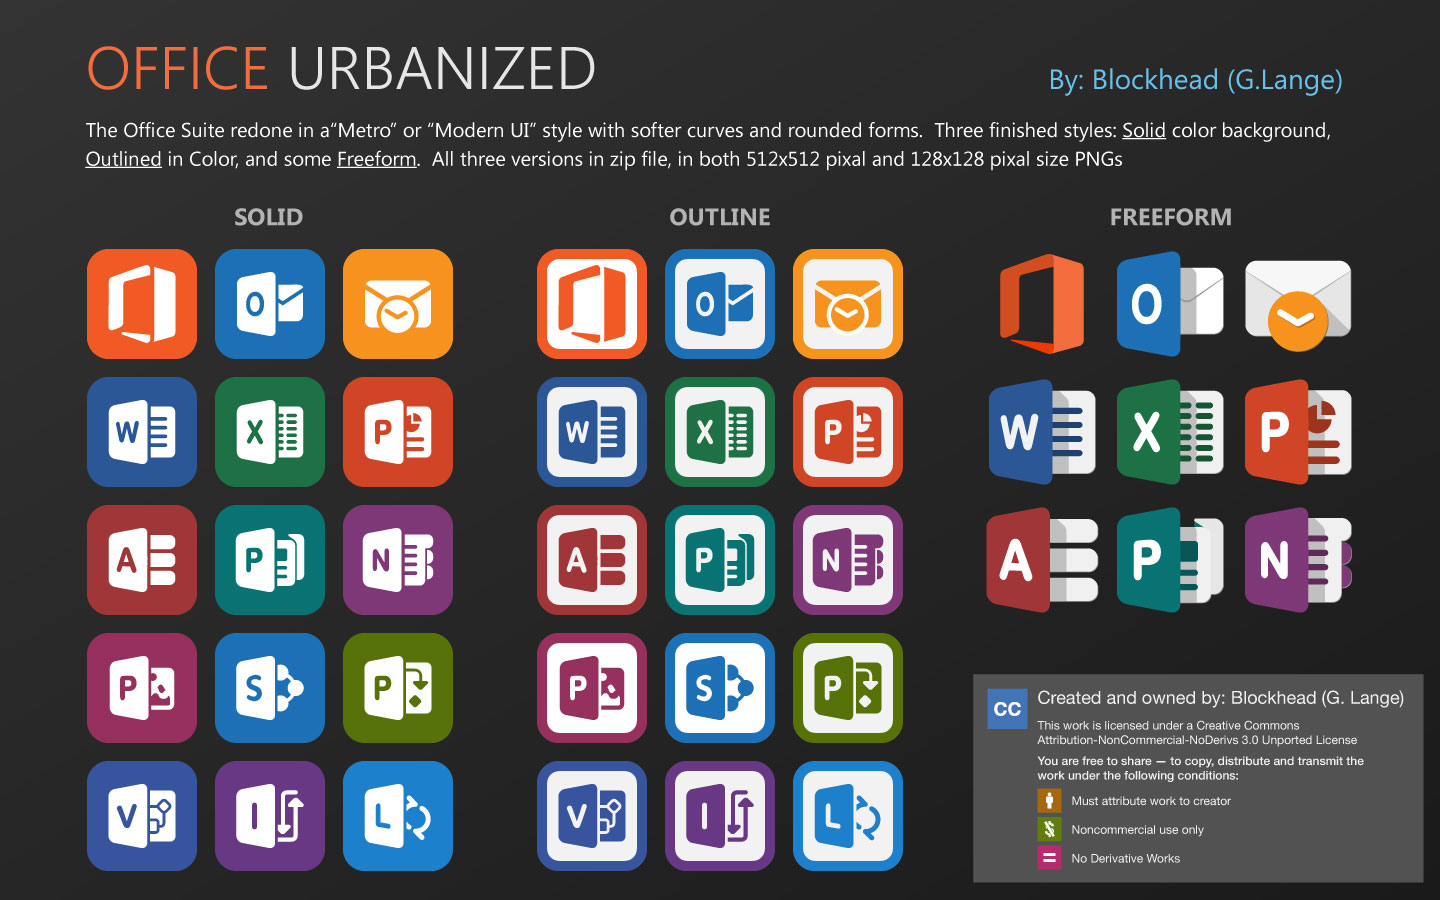Image resolution: width=1440 pixels, height=900 pixels.
Task: Click the solid orange Office logo icon
Action: tap(142, 304)
